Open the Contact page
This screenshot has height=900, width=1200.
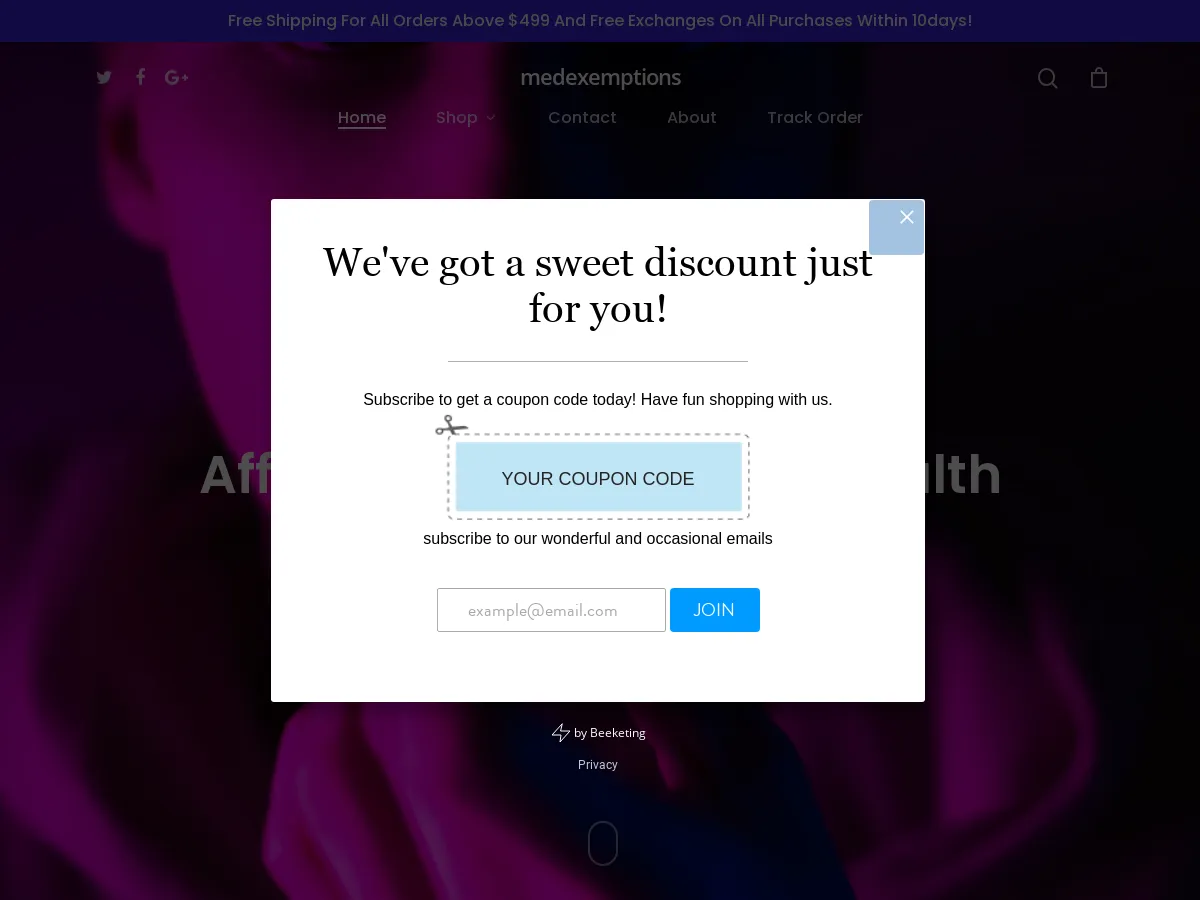coord(582,117)
